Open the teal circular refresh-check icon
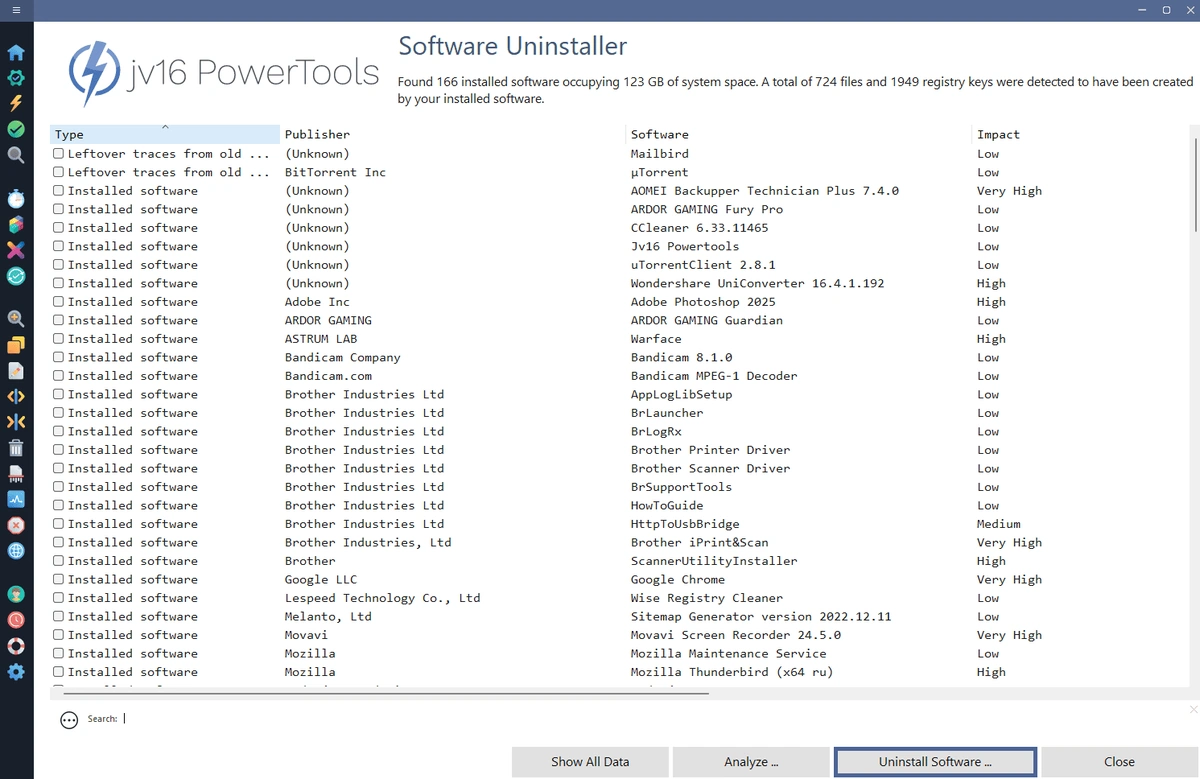This screenshot has height=779, width=1200. coord(16,275)
